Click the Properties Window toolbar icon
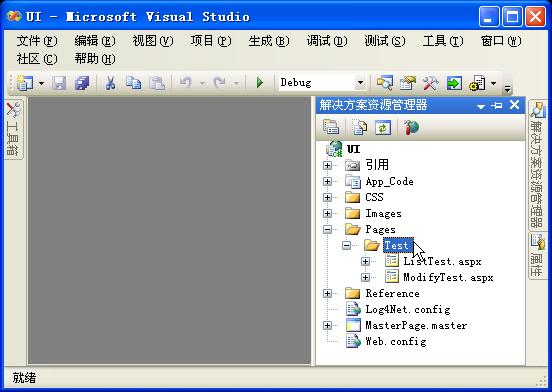 point(408,83)
